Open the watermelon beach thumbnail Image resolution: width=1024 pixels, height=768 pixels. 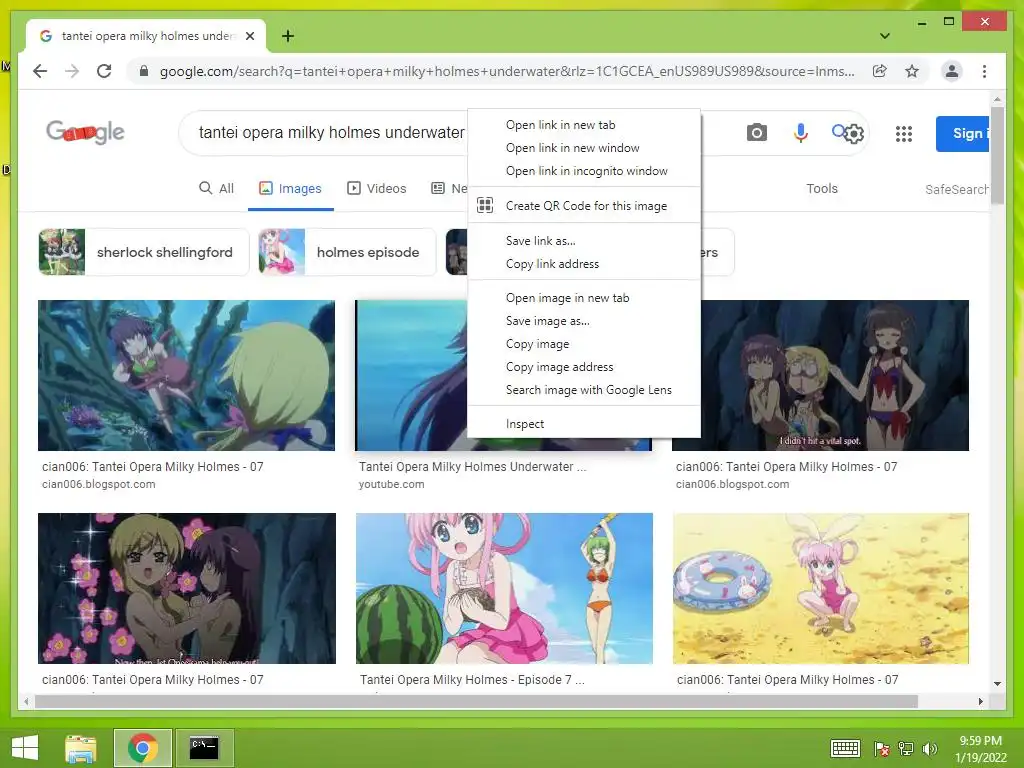click(x=504, y=588)
